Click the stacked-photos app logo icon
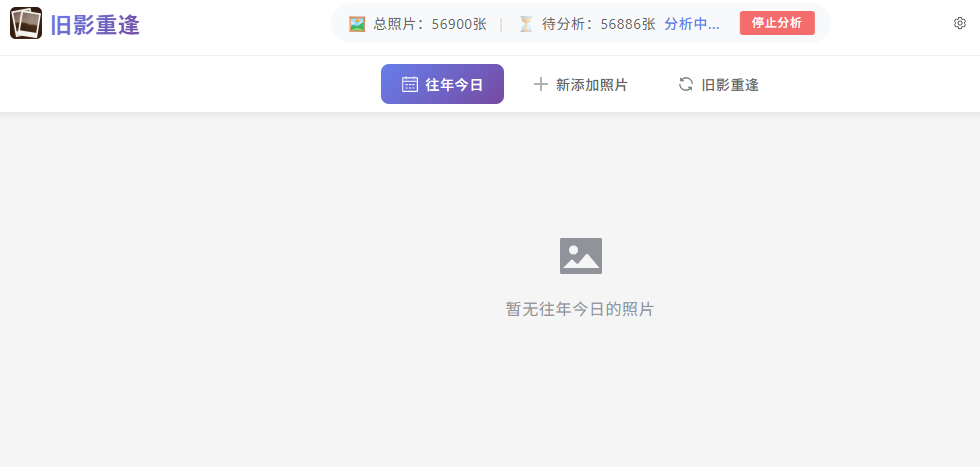The image size is (980, 467). click(x=26, y=23)
